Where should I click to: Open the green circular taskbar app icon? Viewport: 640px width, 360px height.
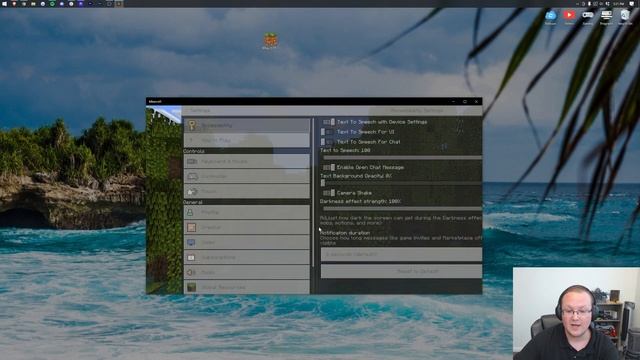52,4
